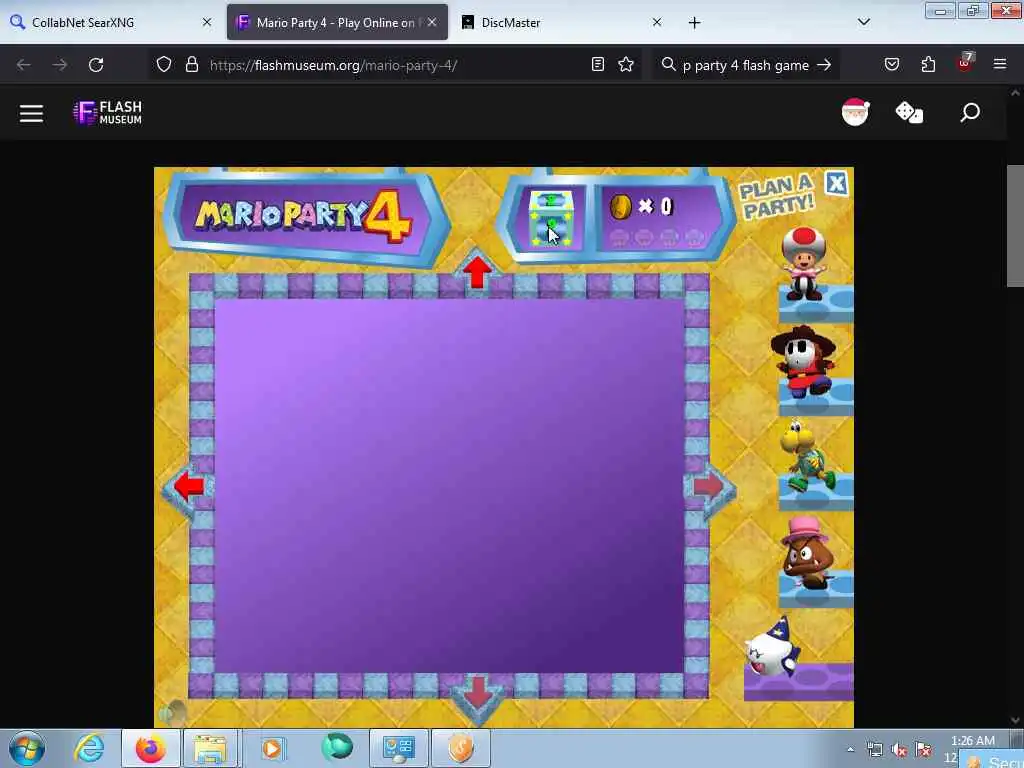
Task: Bookmark this page with star
Action: pos(626,64)
